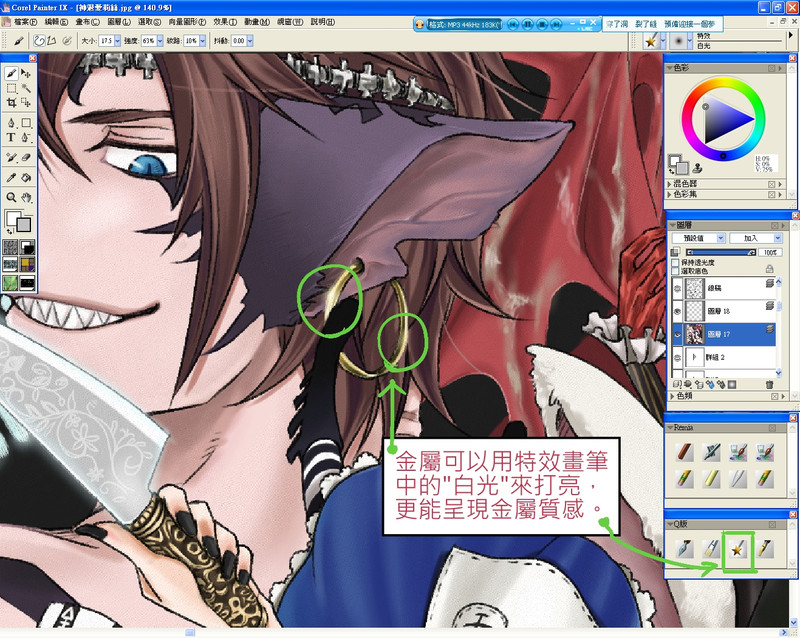Toggle visibility of 圖層 17
This screenshot has width=800, height=638.
[677, 334]
